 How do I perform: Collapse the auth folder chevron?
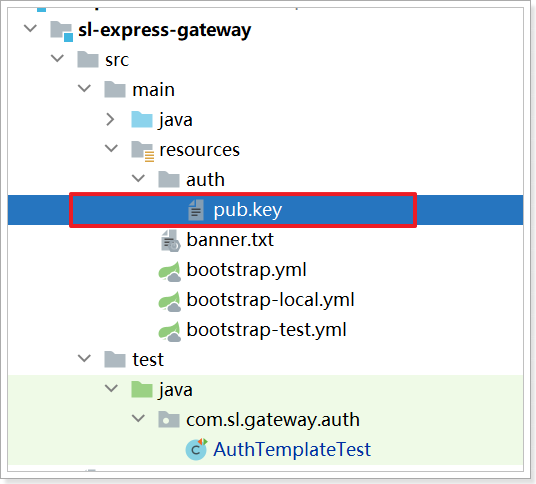(138, 178)
